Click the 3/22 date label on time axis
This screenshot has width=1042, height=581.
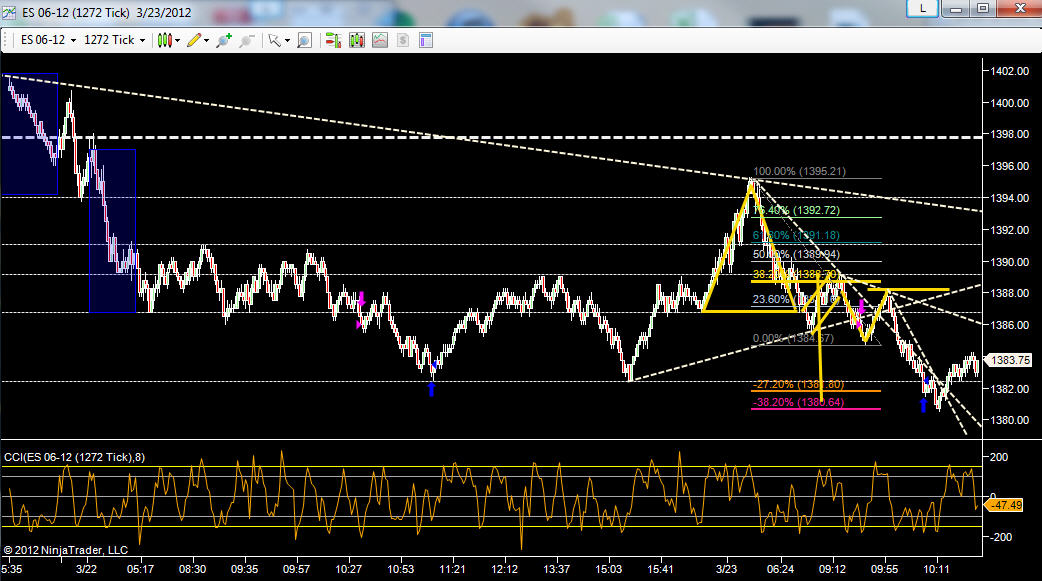(86, 569)
